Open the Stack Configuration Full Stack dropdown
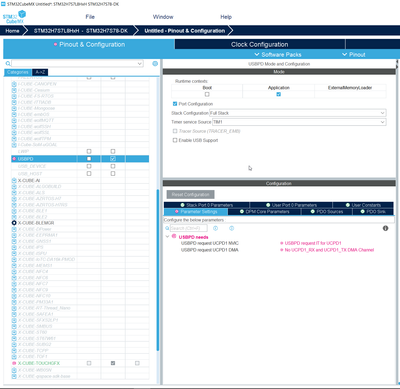The height and width of the screenshot is (389, 400). point(298,113)
